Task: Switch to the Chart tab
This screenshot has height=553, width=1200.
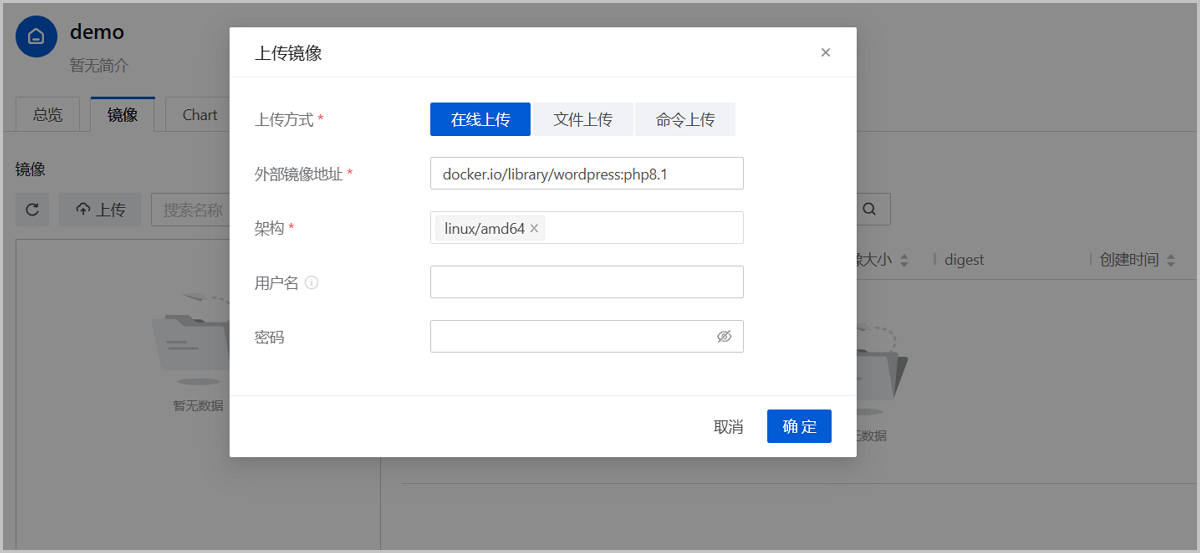Action: point(199,115)
